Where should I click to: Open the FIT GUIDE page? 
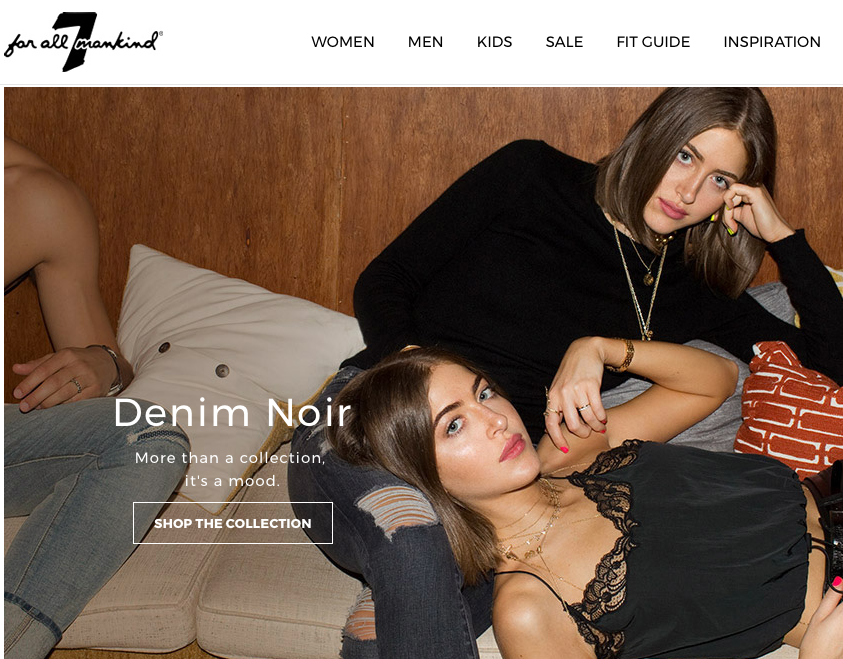point(653,42)
